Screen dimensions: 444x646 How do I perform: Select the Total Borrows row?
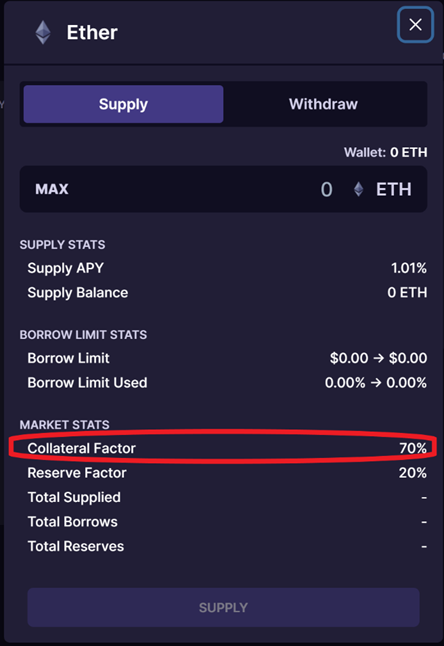(x=227, y=522)
